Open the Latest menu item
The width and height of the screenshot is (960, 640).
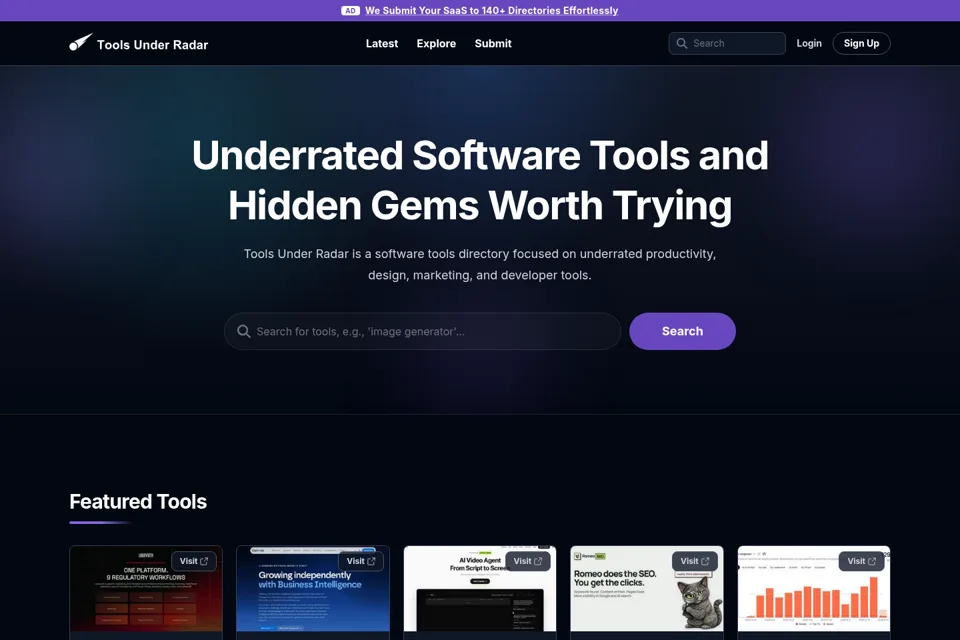pos(382,43)
